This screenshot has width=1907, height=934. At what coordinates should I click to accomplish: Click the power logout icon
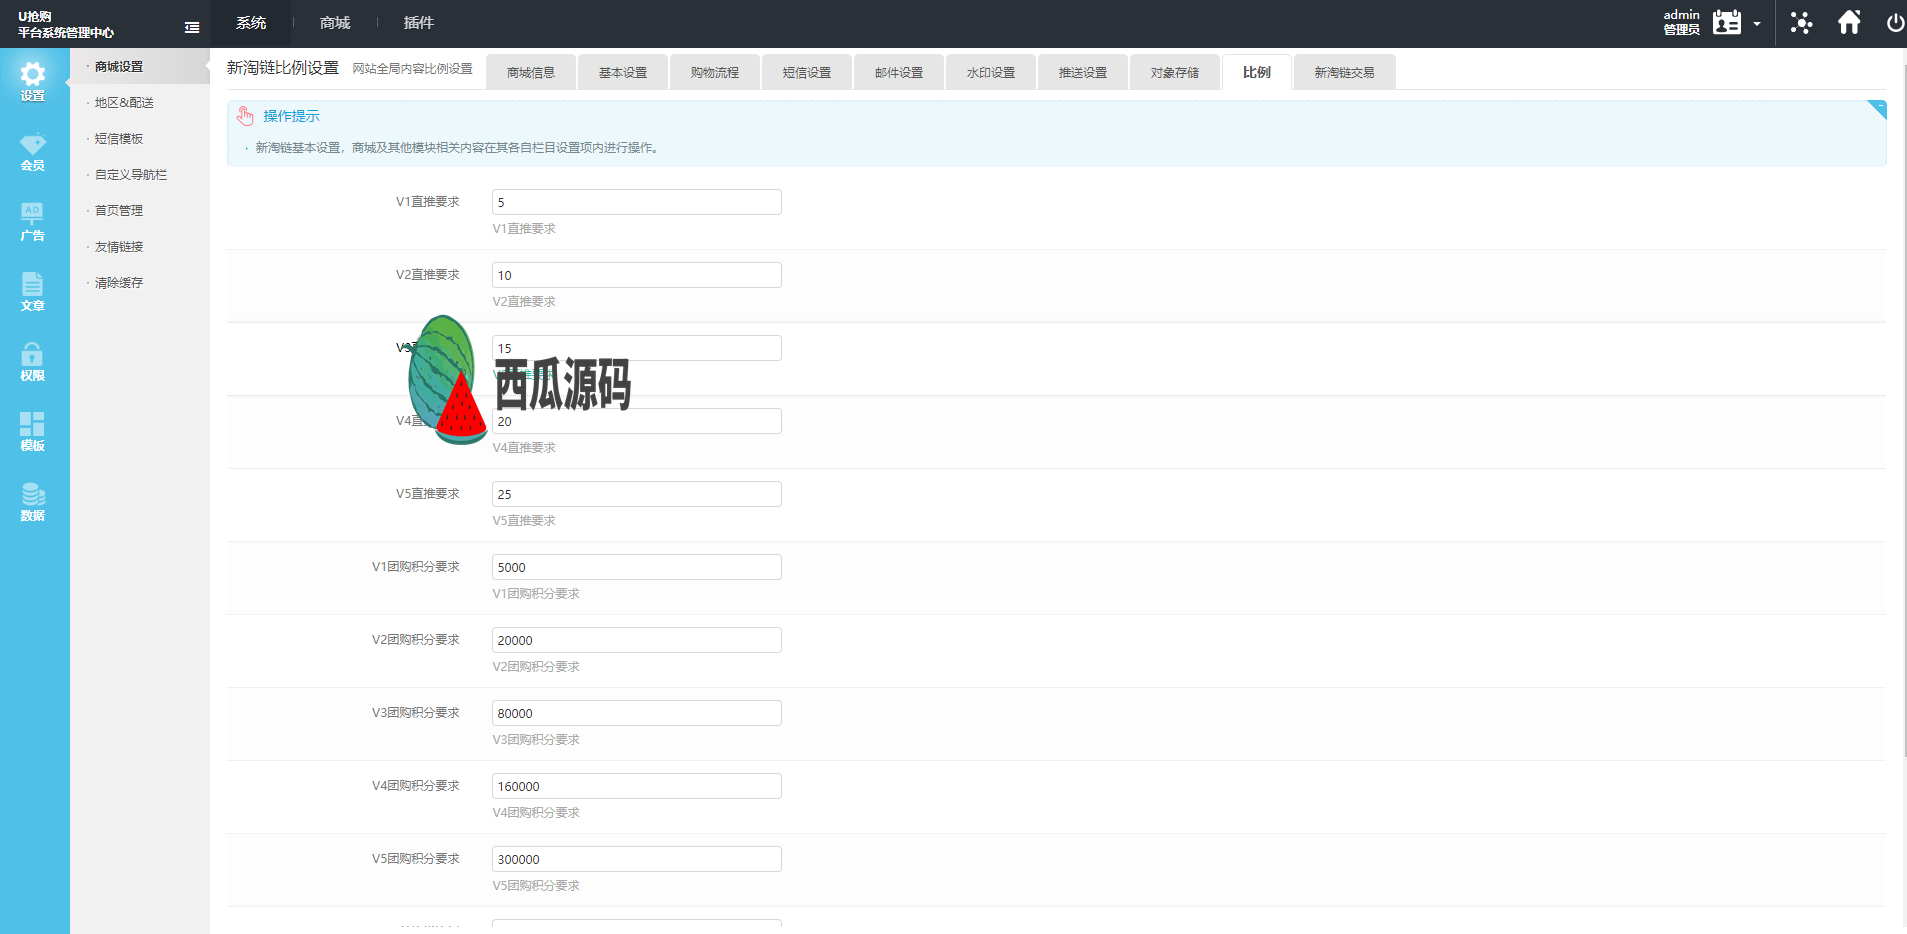coord(1895,23)
